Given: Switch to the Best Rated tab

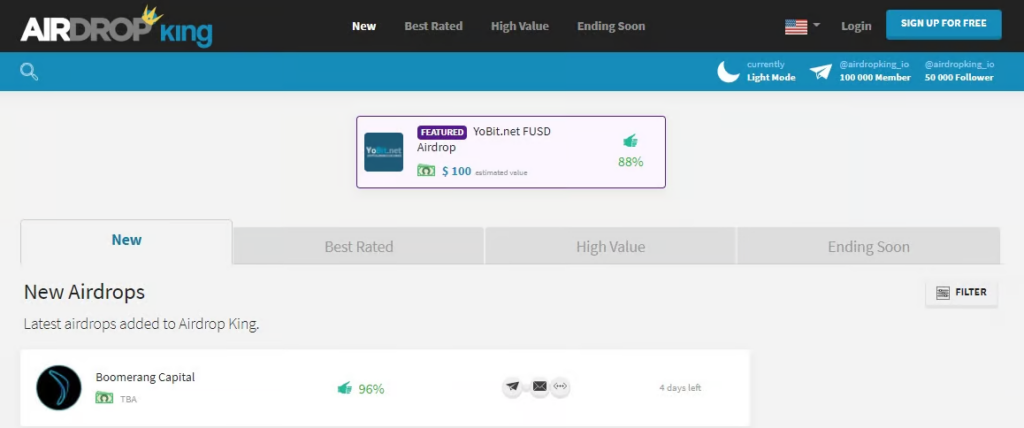Looking at the screenshot, I should click(x=358, y=246).
